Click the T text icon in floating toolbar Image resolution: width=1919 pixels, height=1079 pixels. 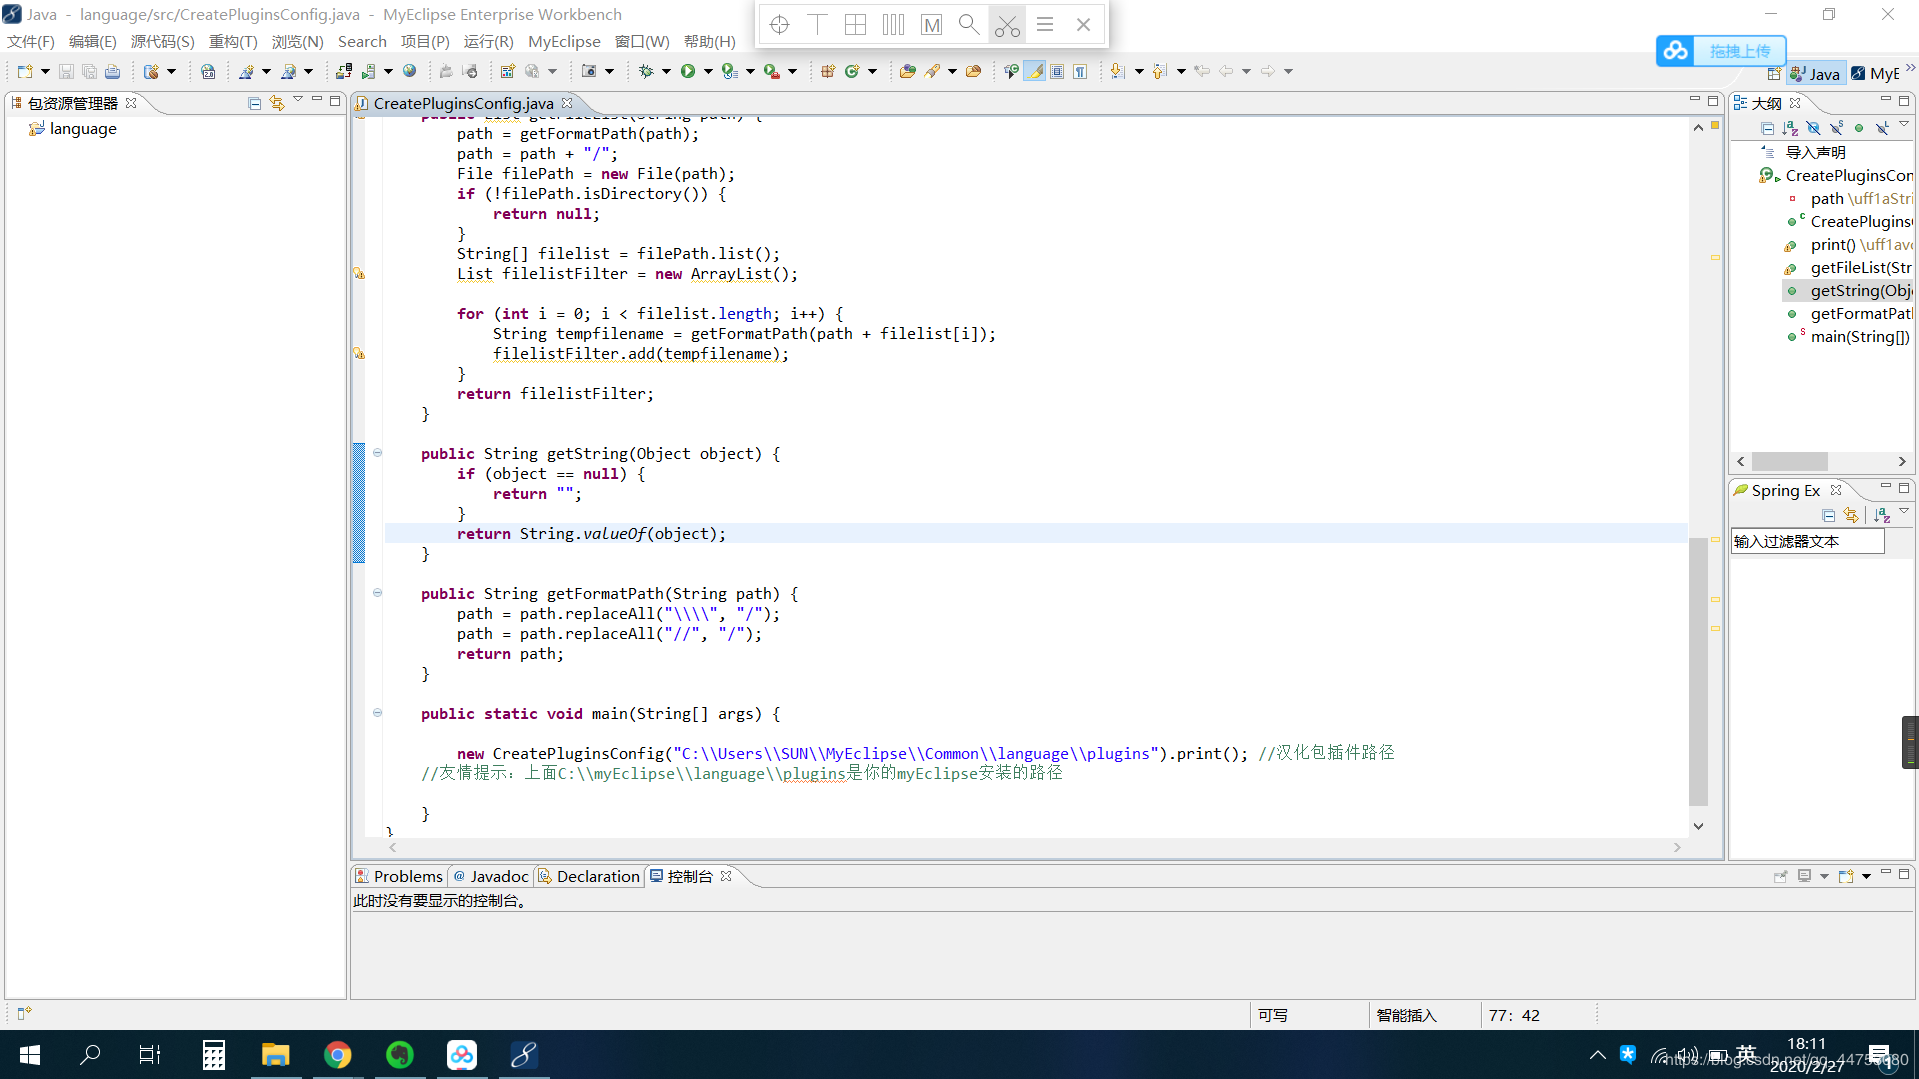tap(817, 25)
